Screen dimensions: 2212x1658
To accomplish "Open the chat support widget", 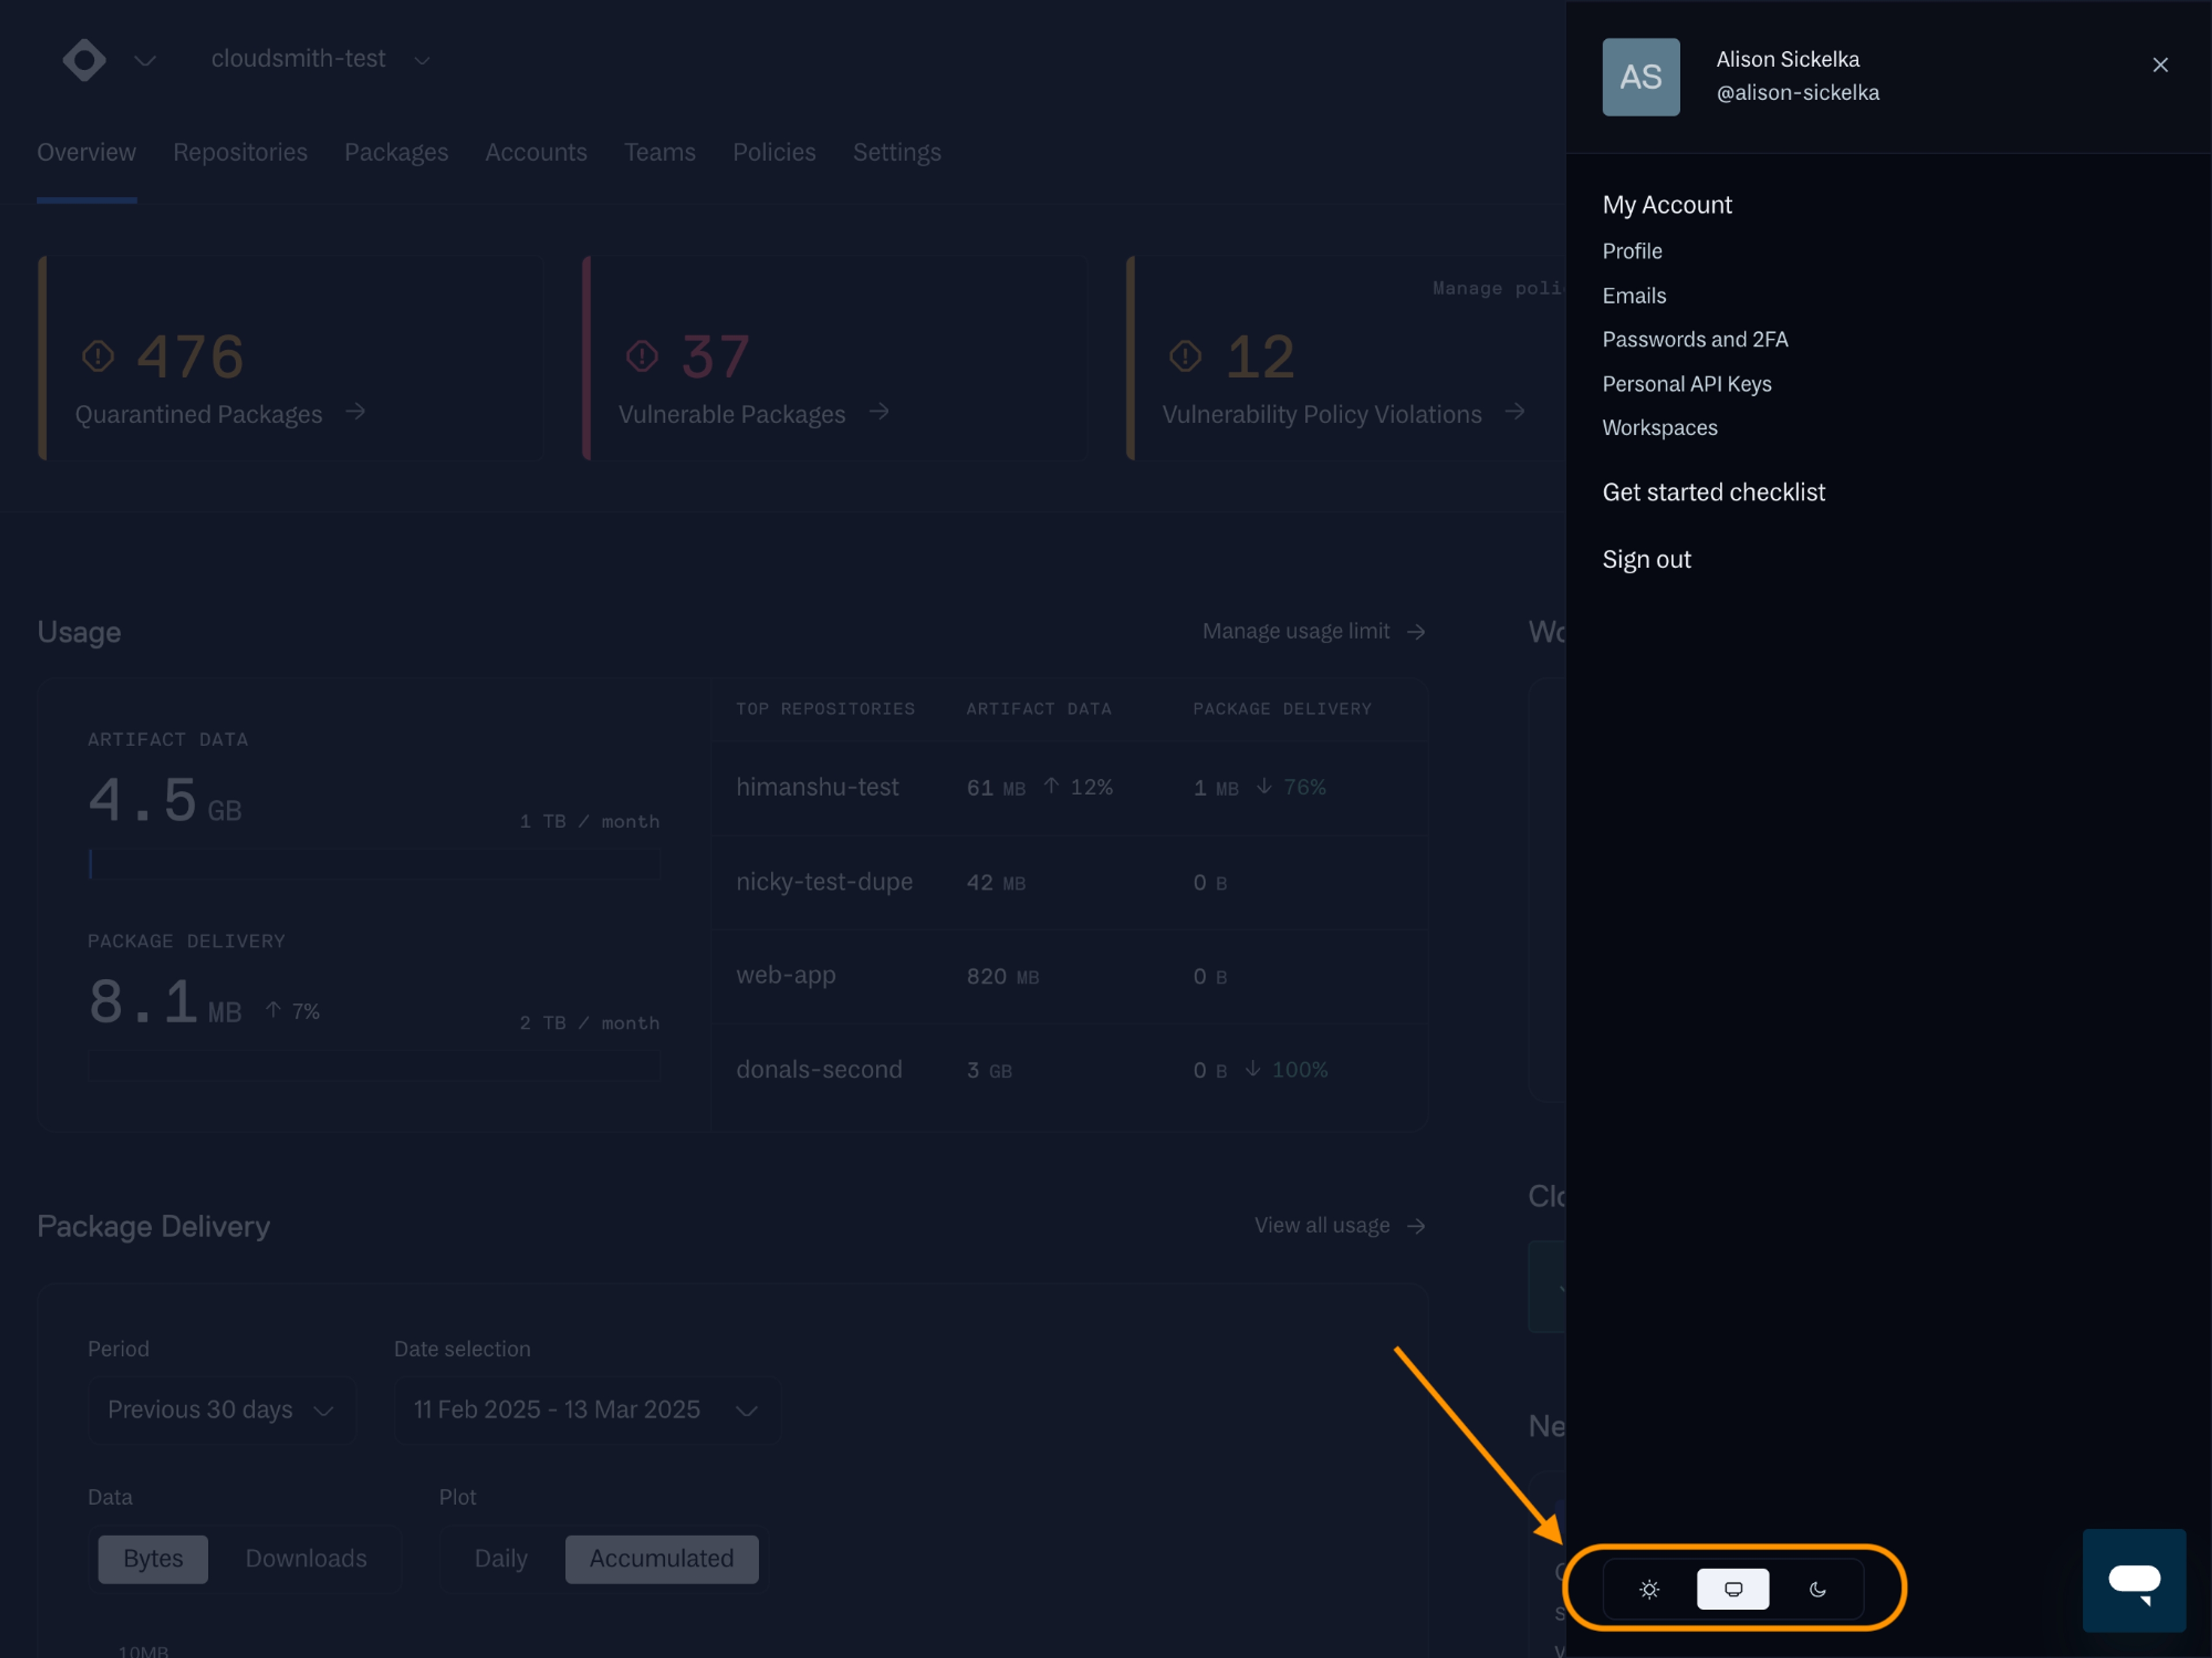I will [2133, 1580].
